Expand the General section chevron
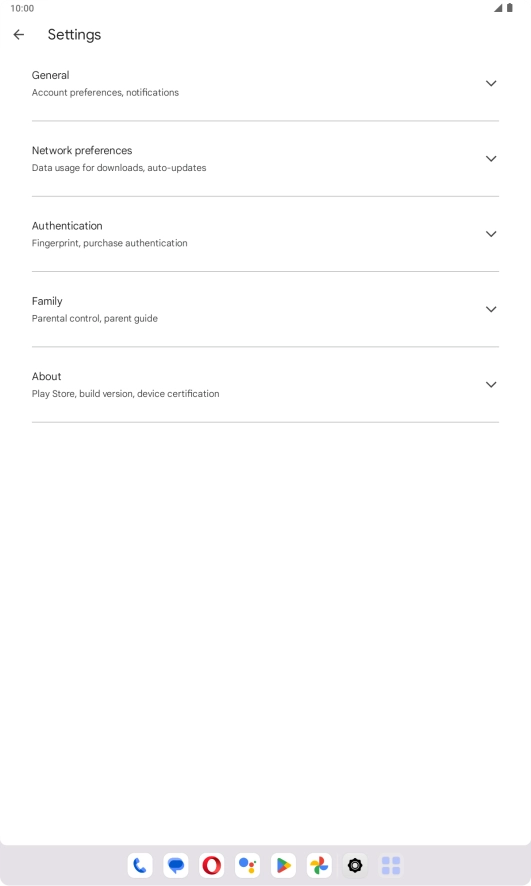 (x=491, y=83)
